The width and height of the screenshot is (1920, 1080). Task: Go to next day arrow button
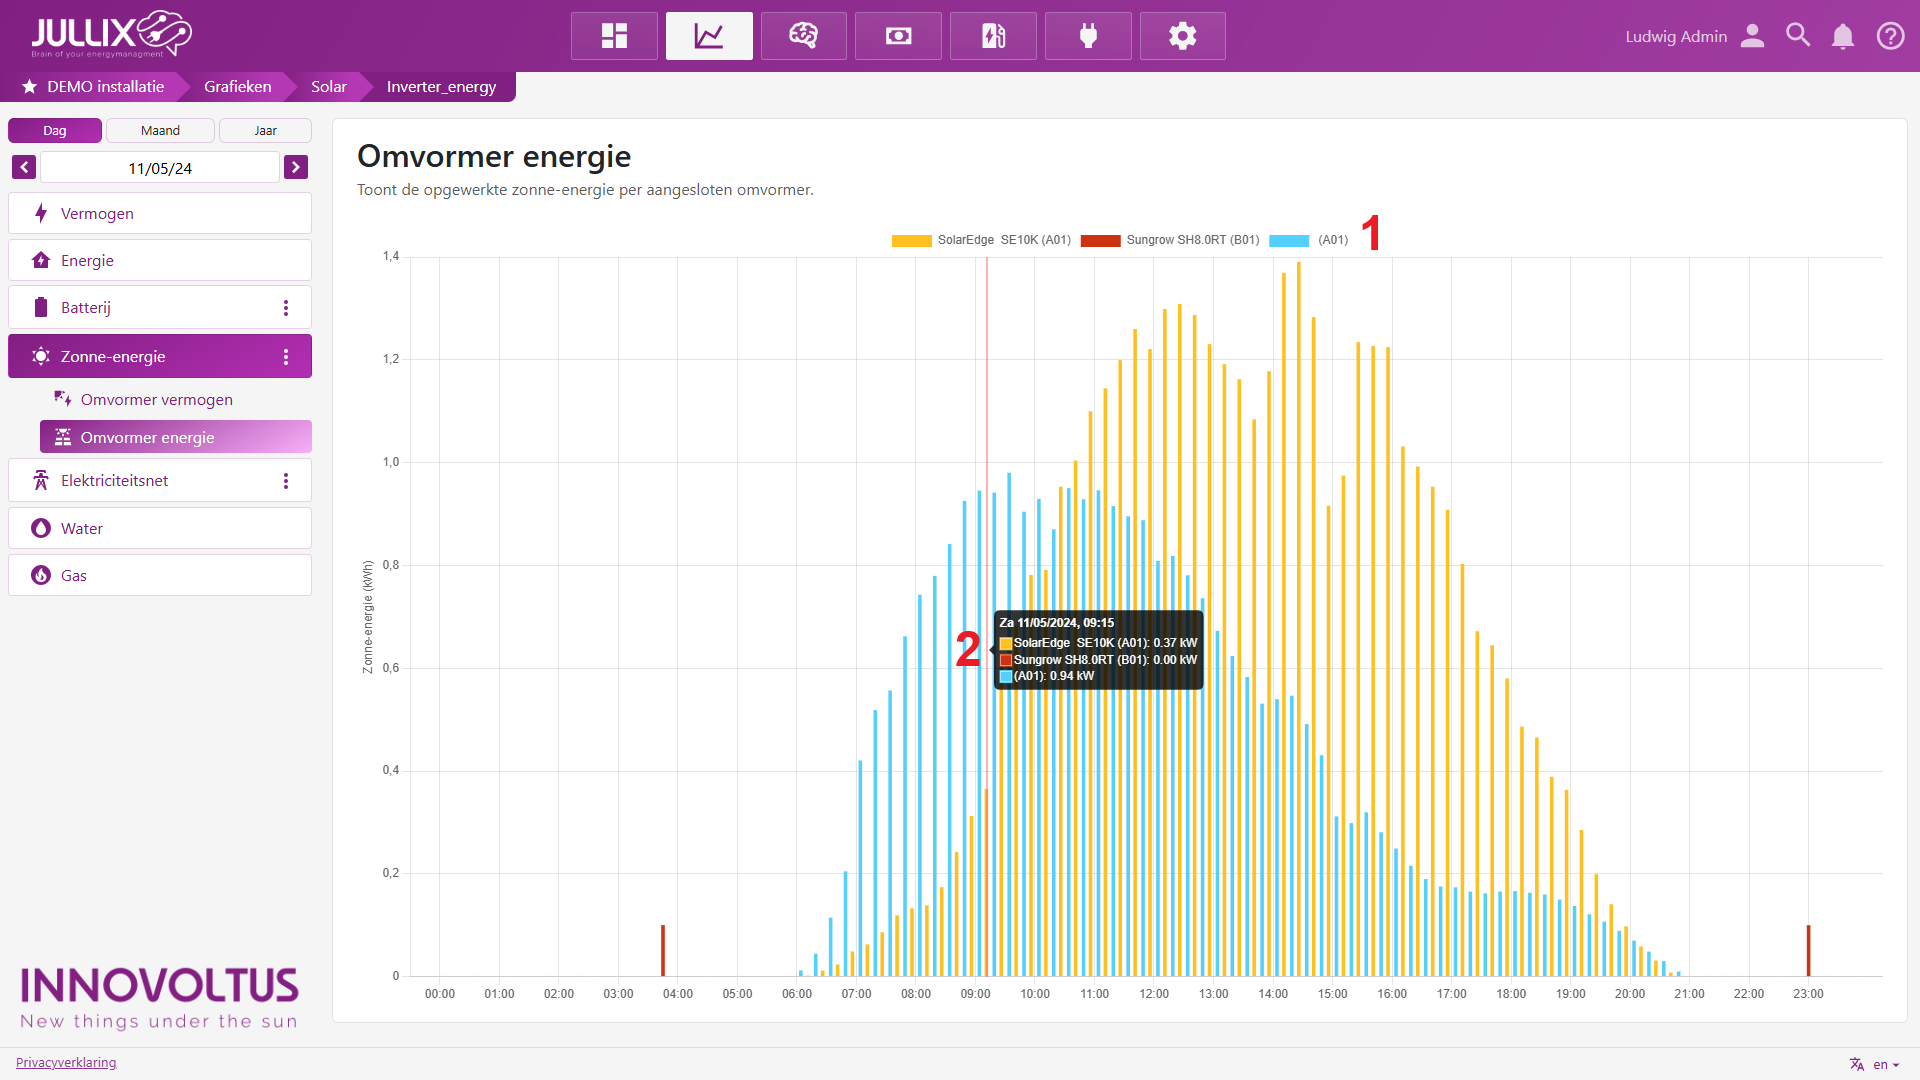[296, 167]
